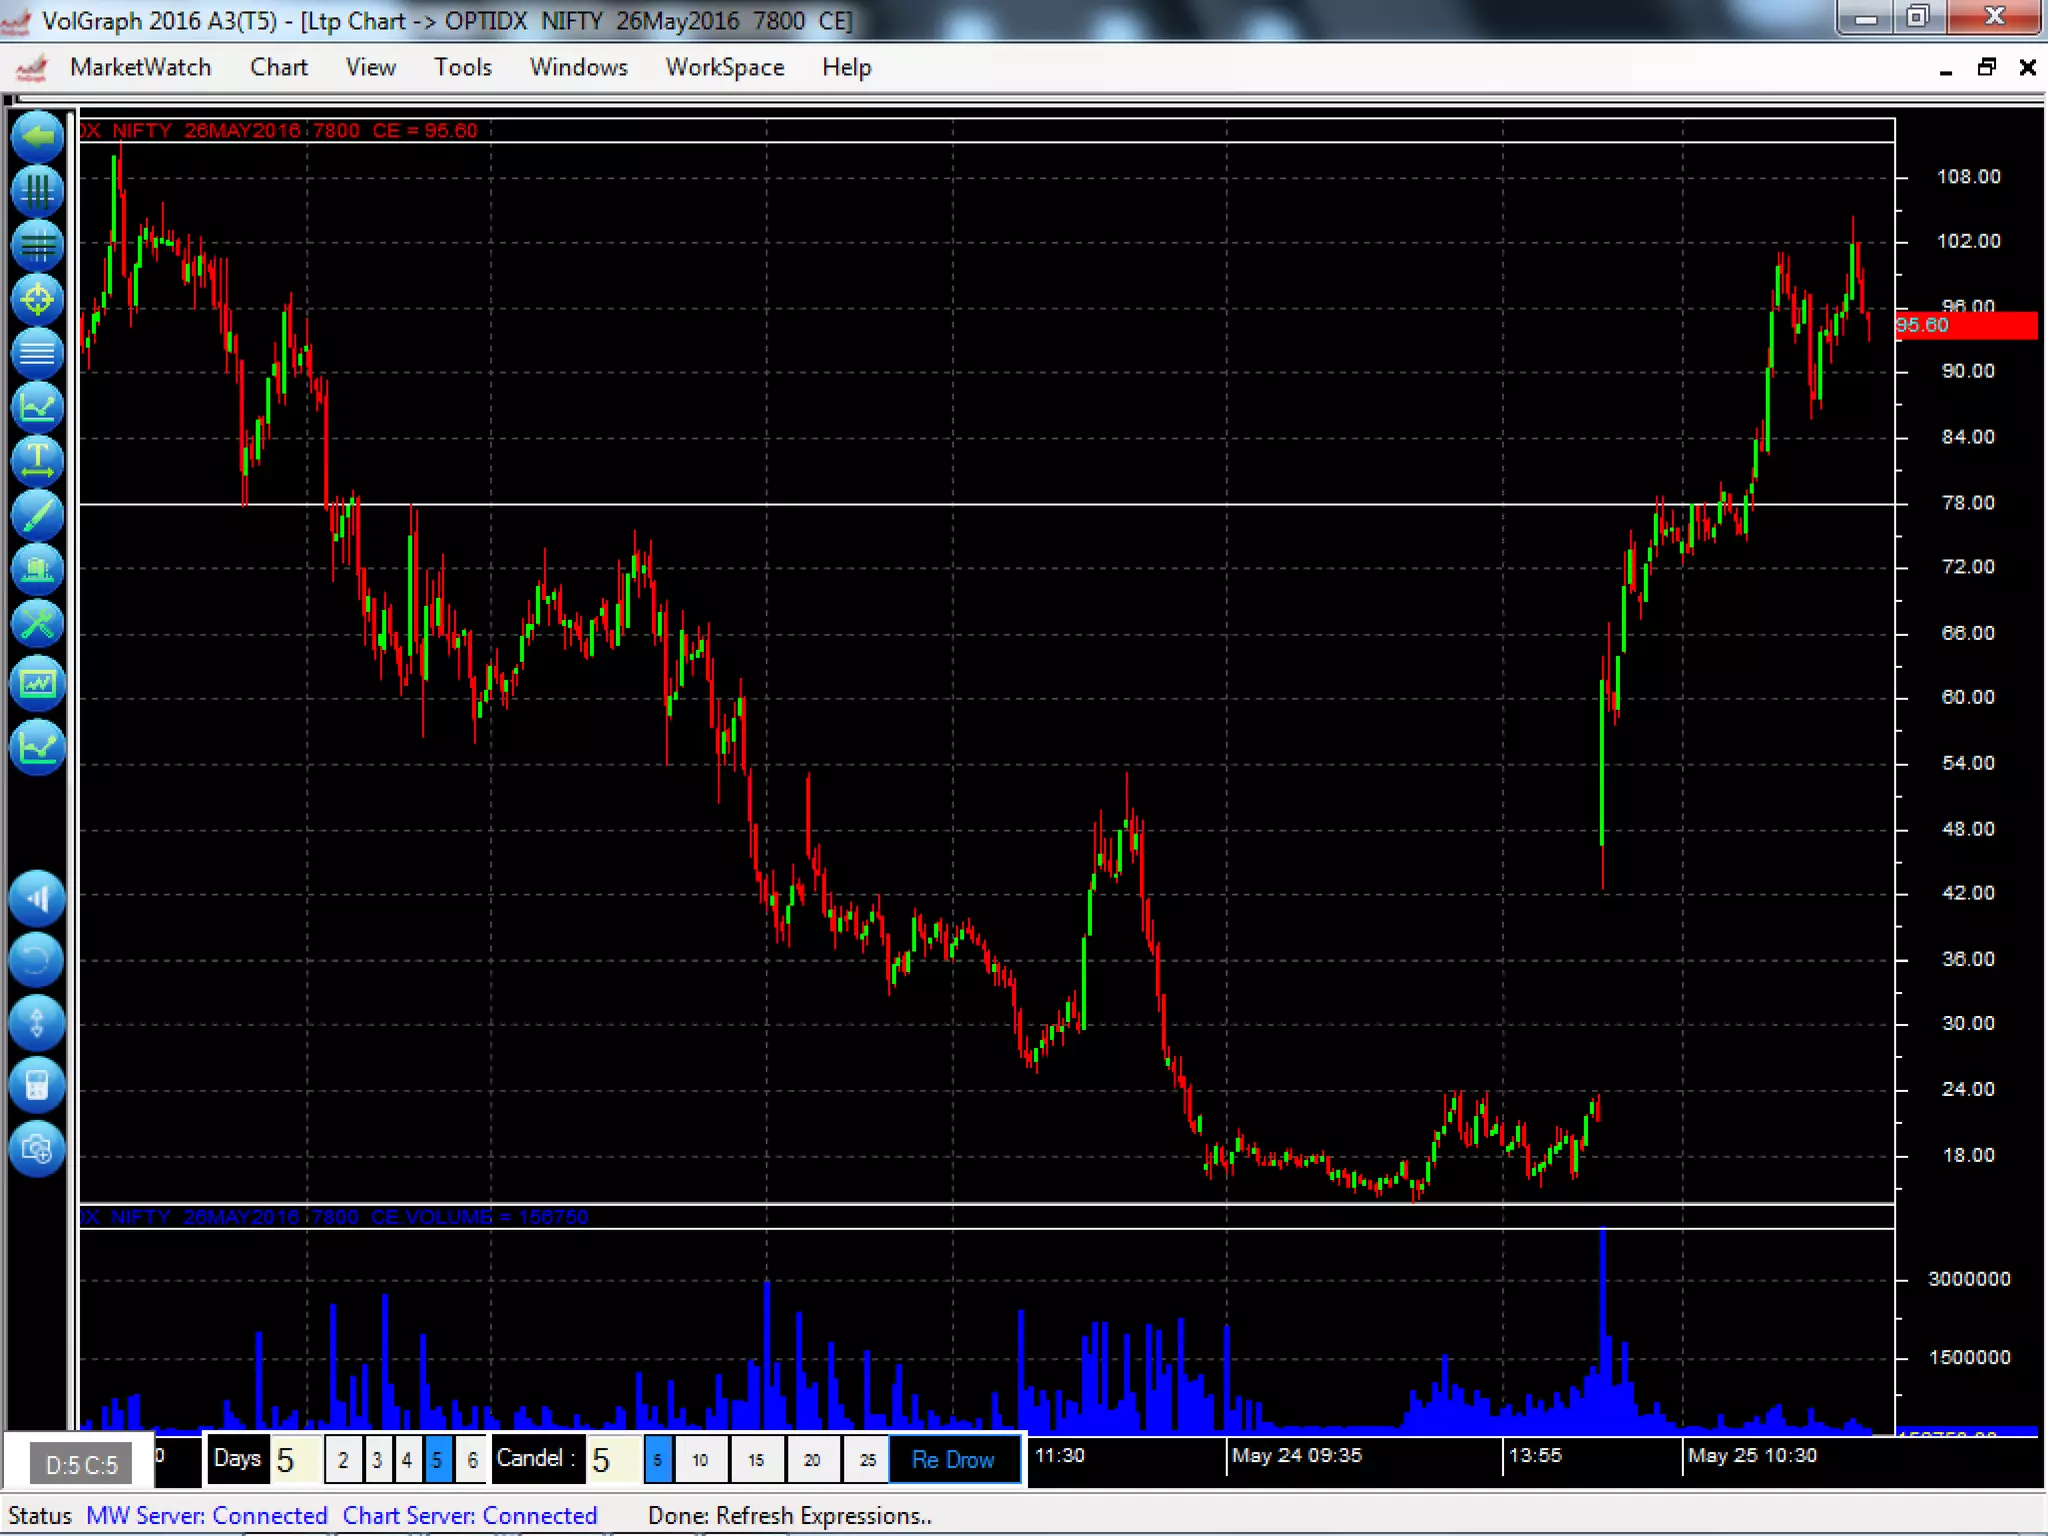Open the wrench and screwdriver settings icon
Viewport: 2048px width, 1536px height.
point(37,624)
